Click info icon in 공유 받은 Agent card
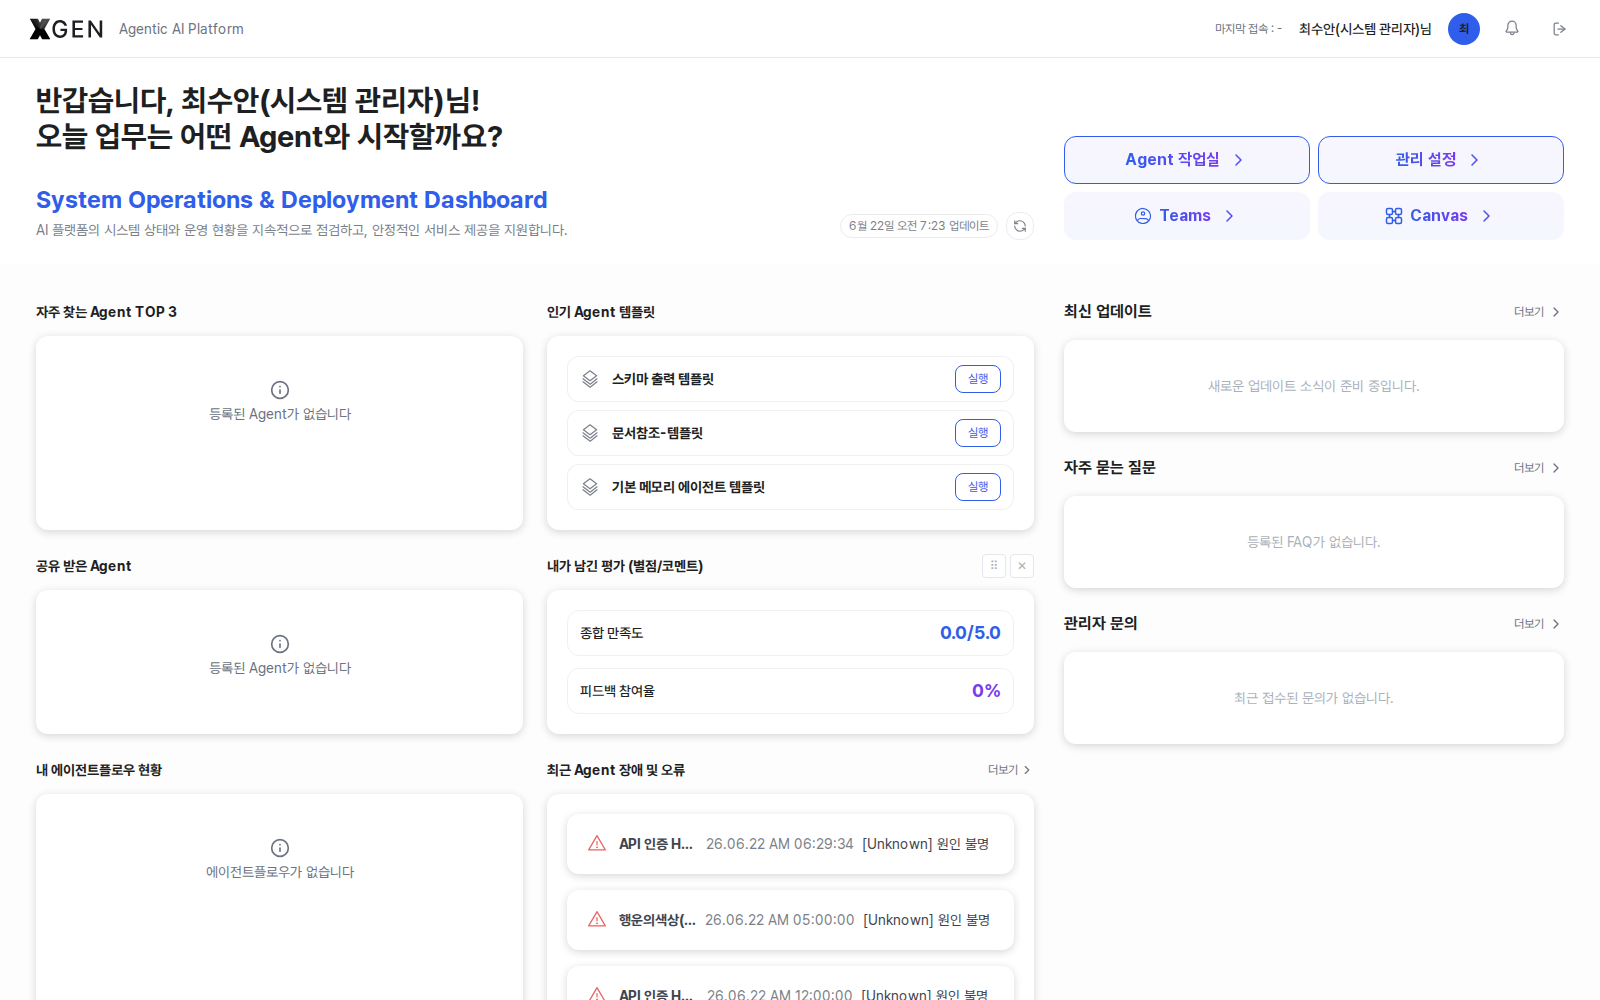The width and height of the screenshot is (1600, 1000). (280, 644)
